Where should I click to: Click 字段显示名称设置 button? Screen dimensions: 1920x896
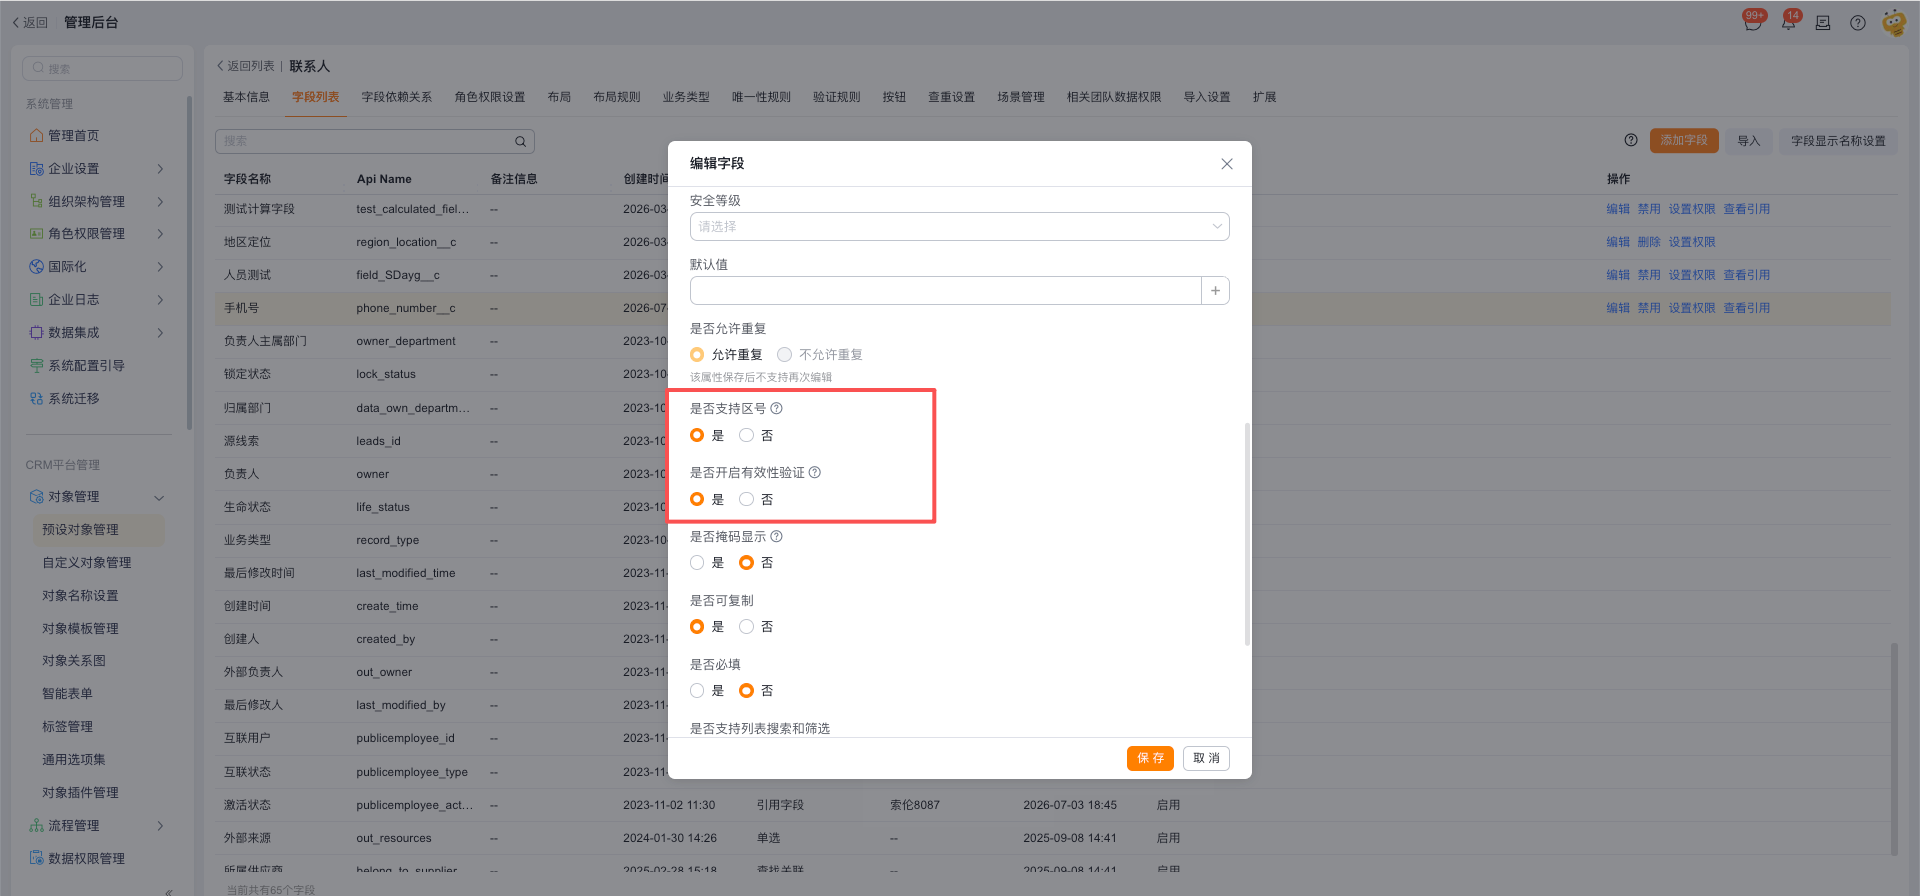1838,141
